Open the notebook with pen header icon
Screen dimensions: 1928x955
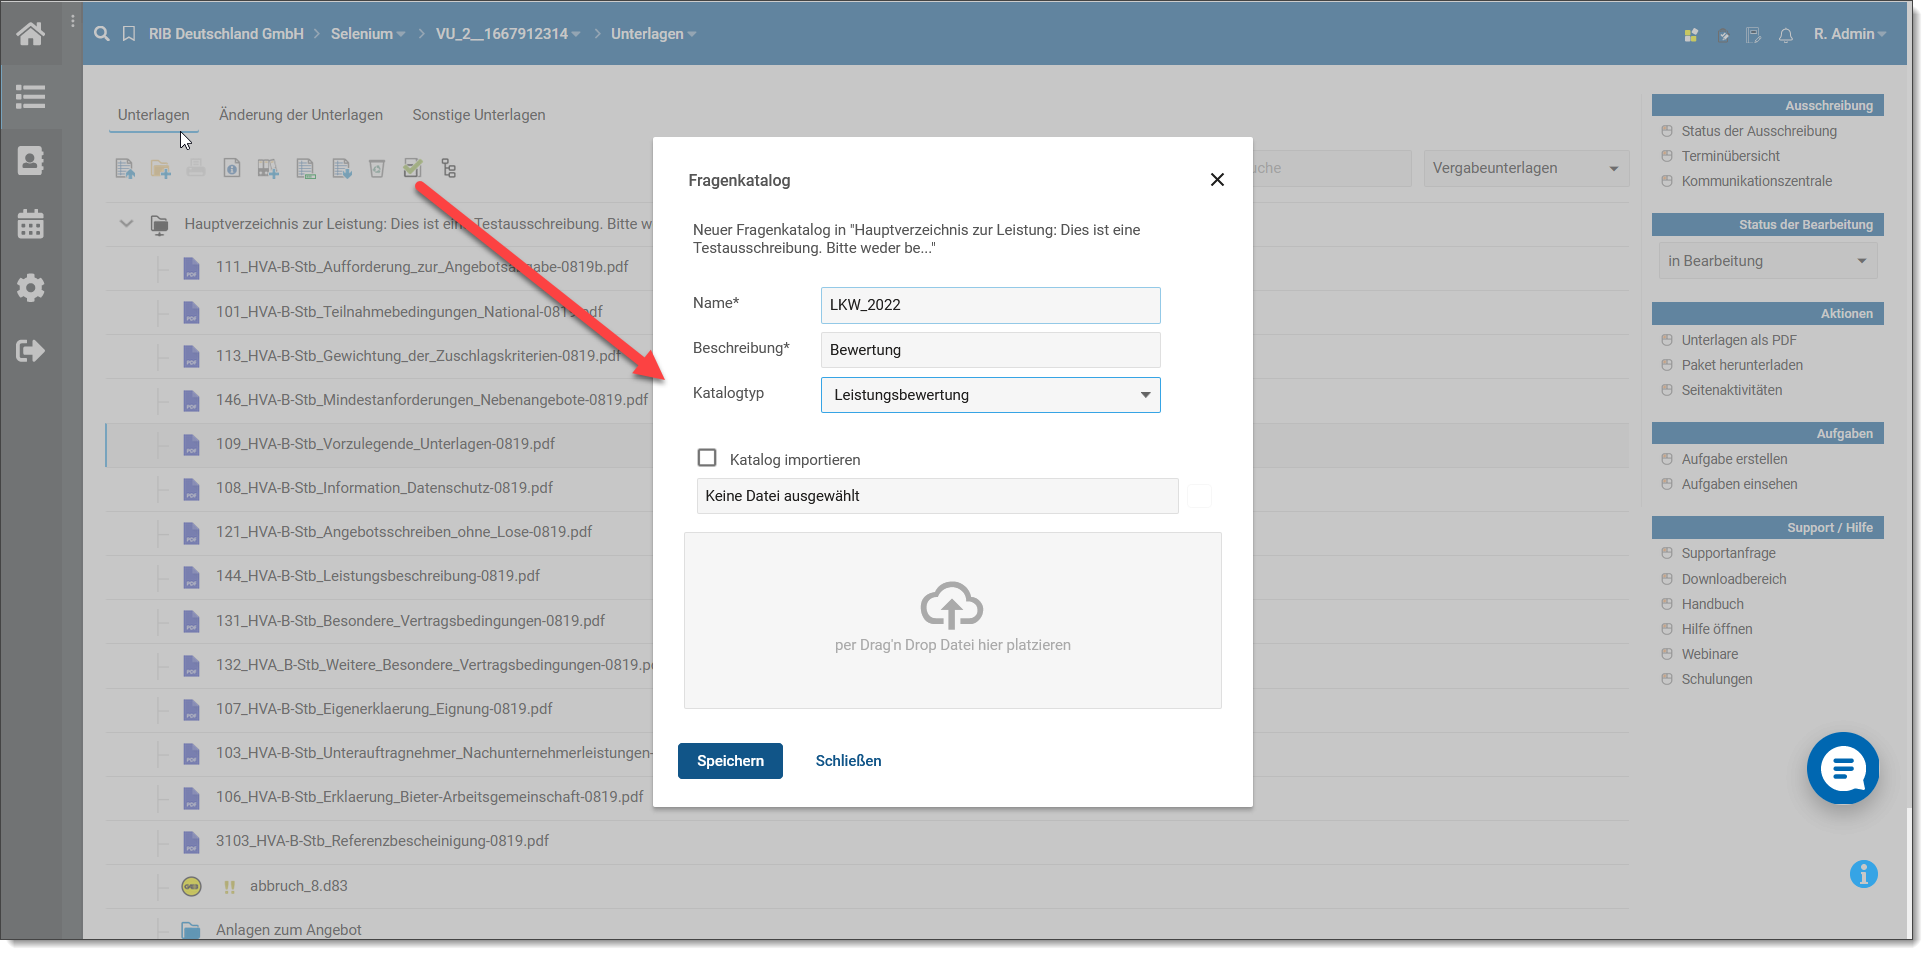coord(1754,35)
